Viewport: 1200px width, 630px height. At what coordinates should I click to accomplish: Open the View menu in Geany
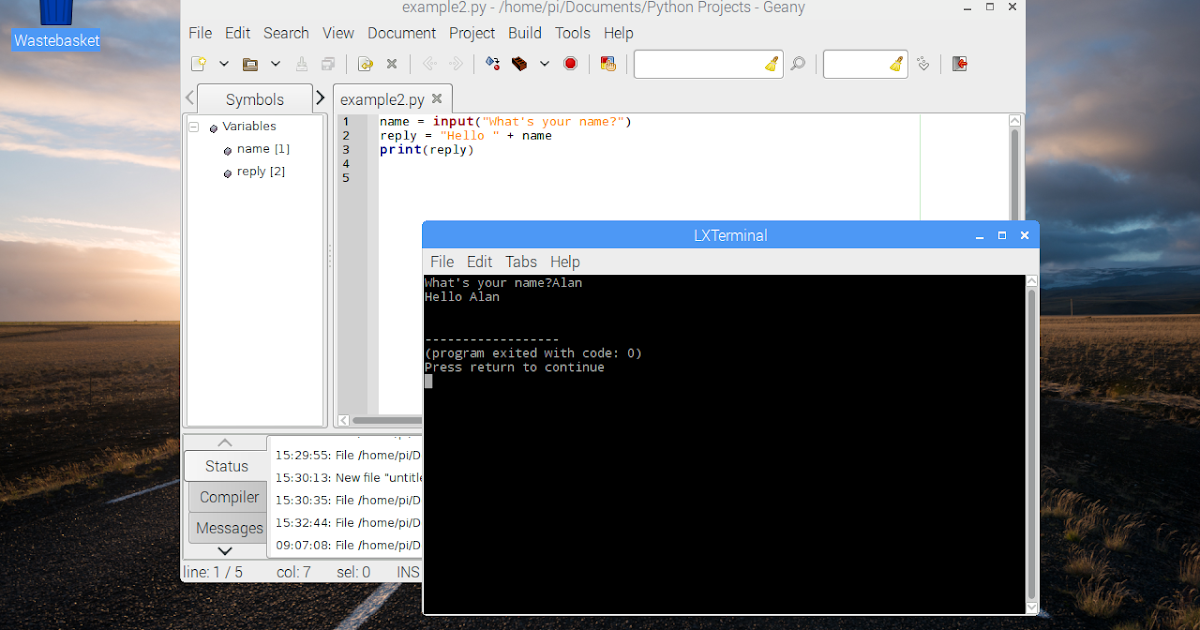(338, 33)
